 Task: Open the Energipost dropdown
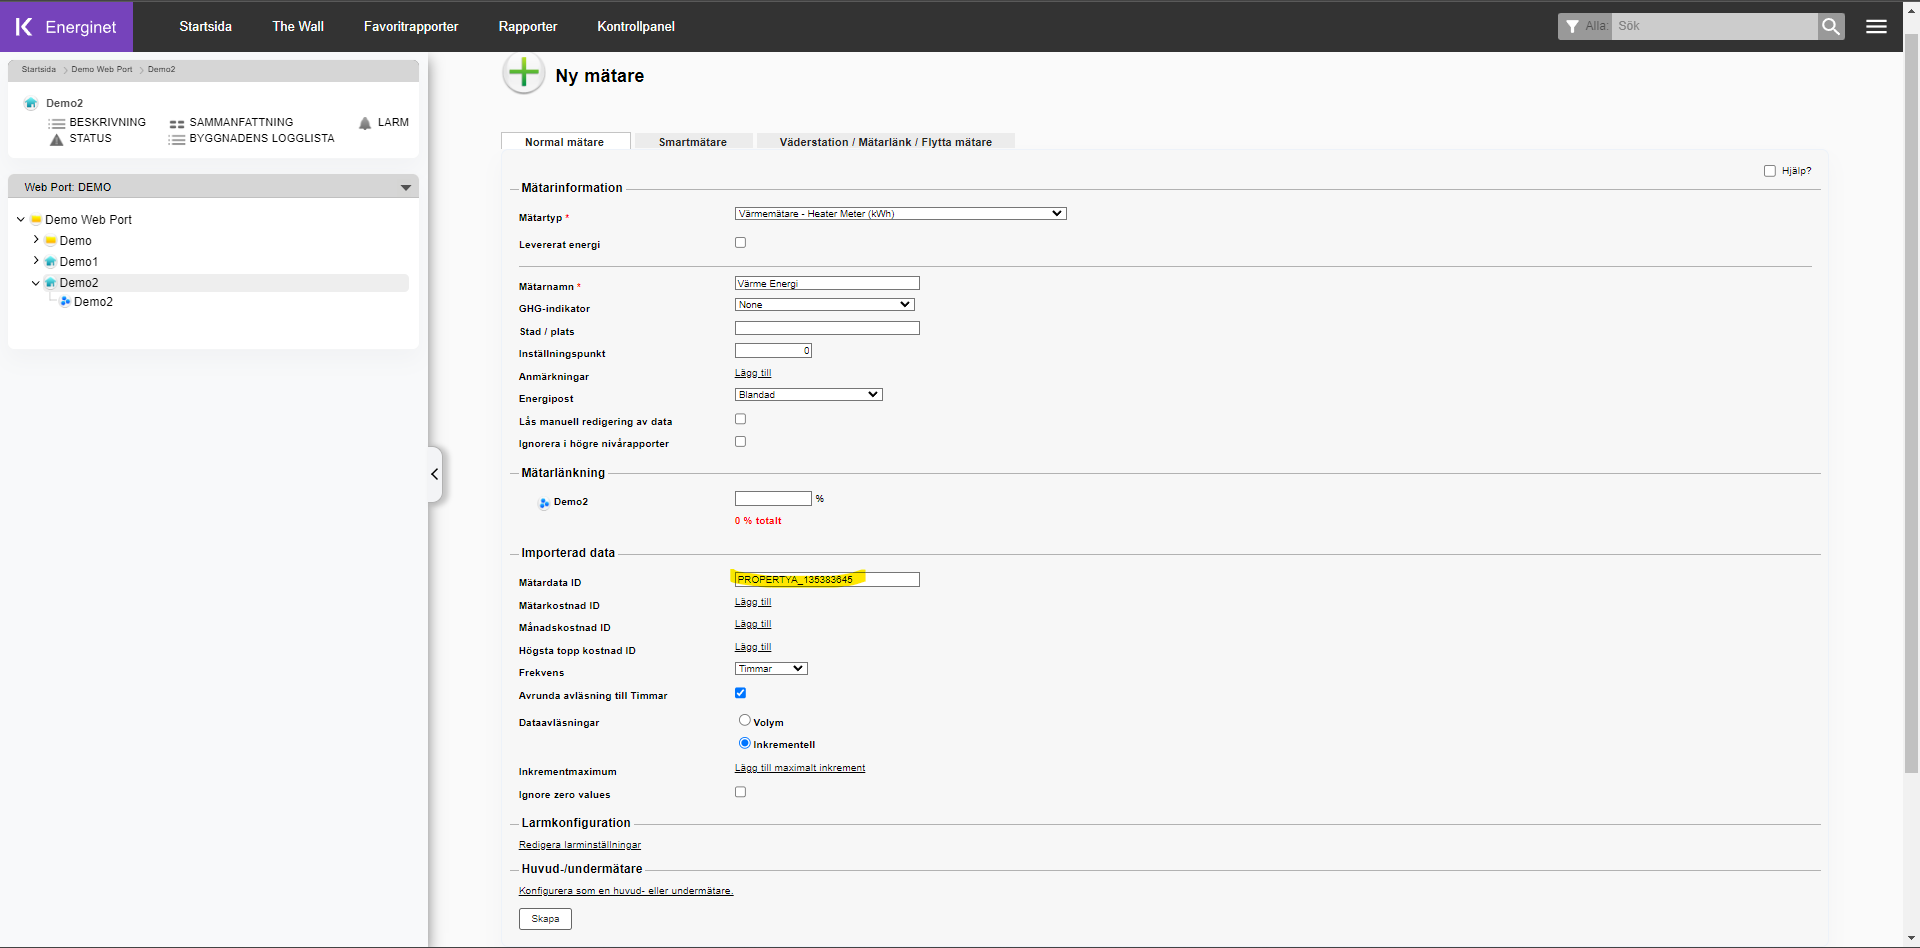tap(809, 395)
